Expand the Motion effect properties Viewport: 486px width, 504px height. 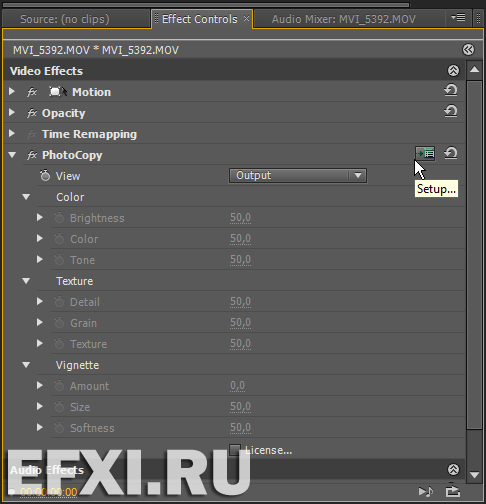12,91
